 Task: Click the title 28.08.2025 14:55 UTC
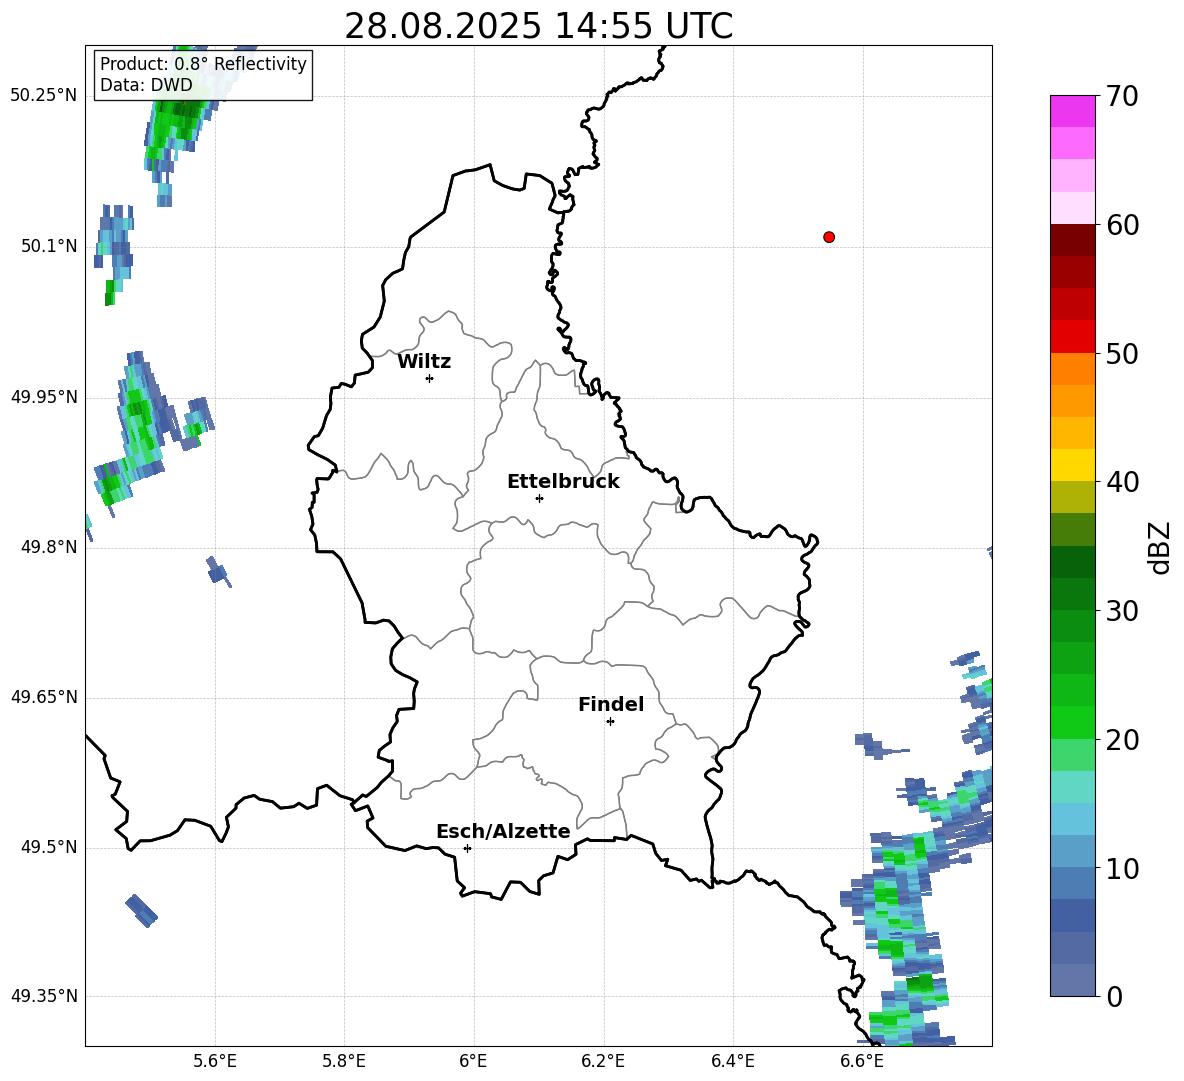point(538,26)
